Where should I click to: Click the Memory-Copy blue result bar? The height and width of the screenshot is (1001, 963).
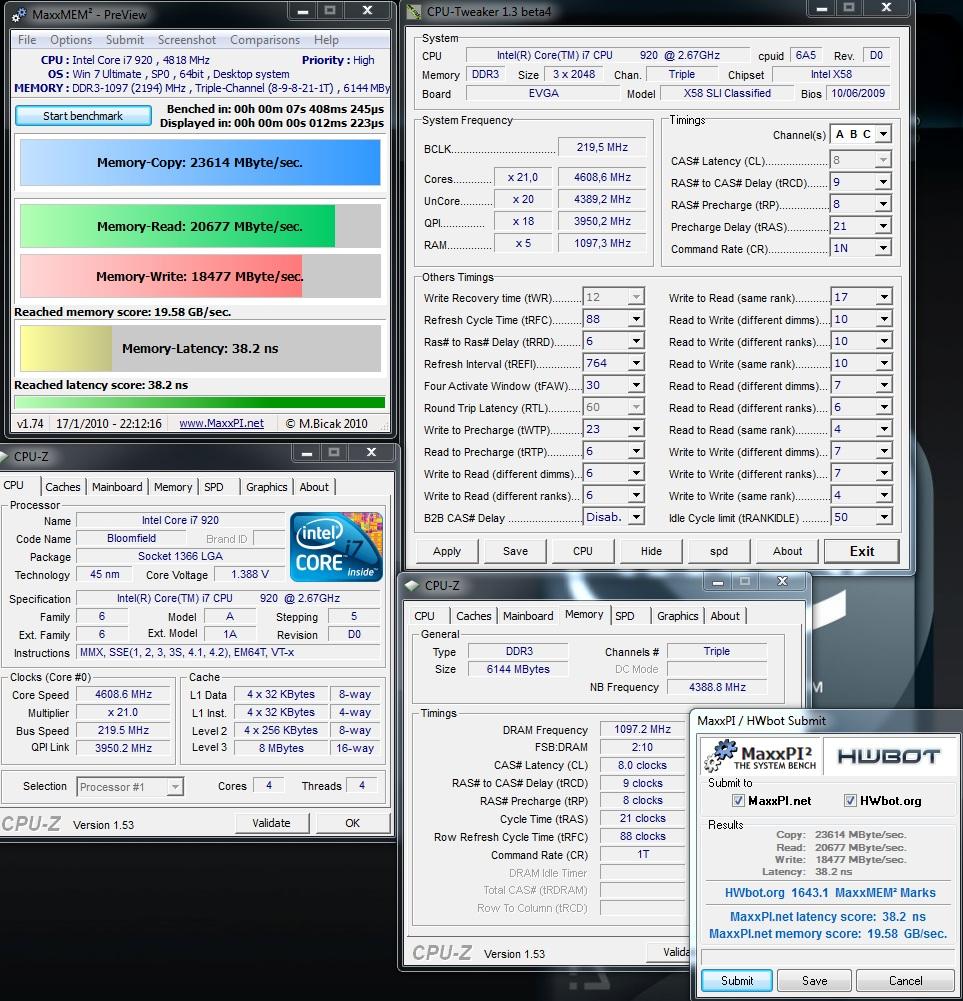(200, 163)
